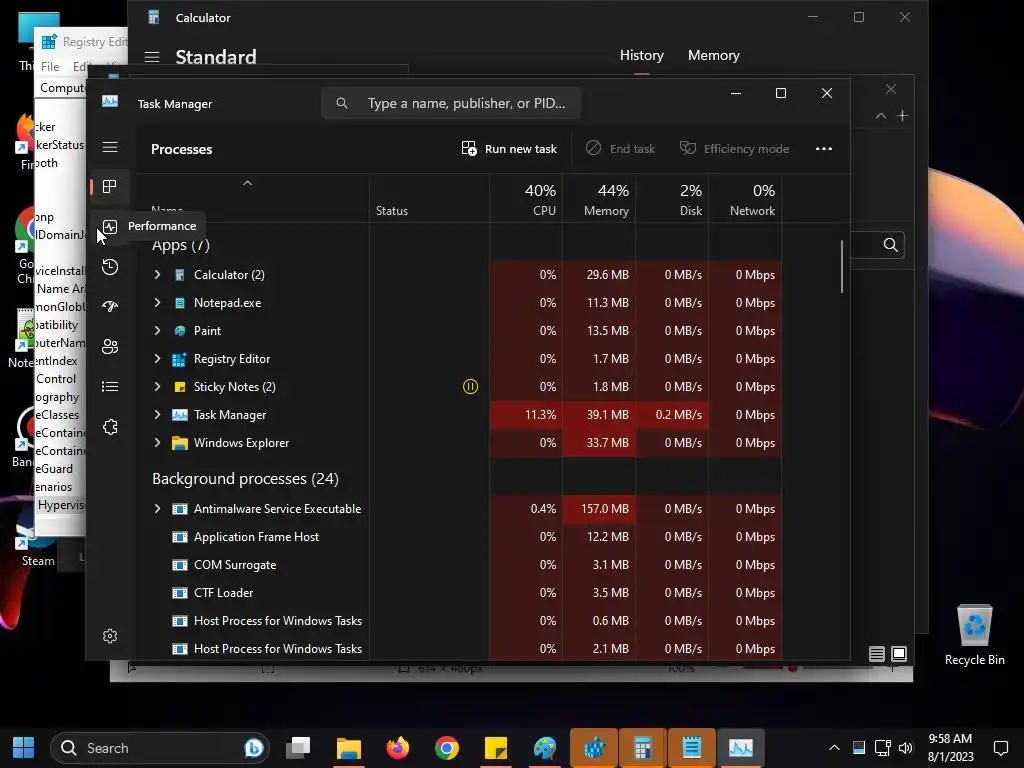Viewport: 1024px width, 768px height.
Task: Click the taskbar Search box
Action: [x=159, y=748]
